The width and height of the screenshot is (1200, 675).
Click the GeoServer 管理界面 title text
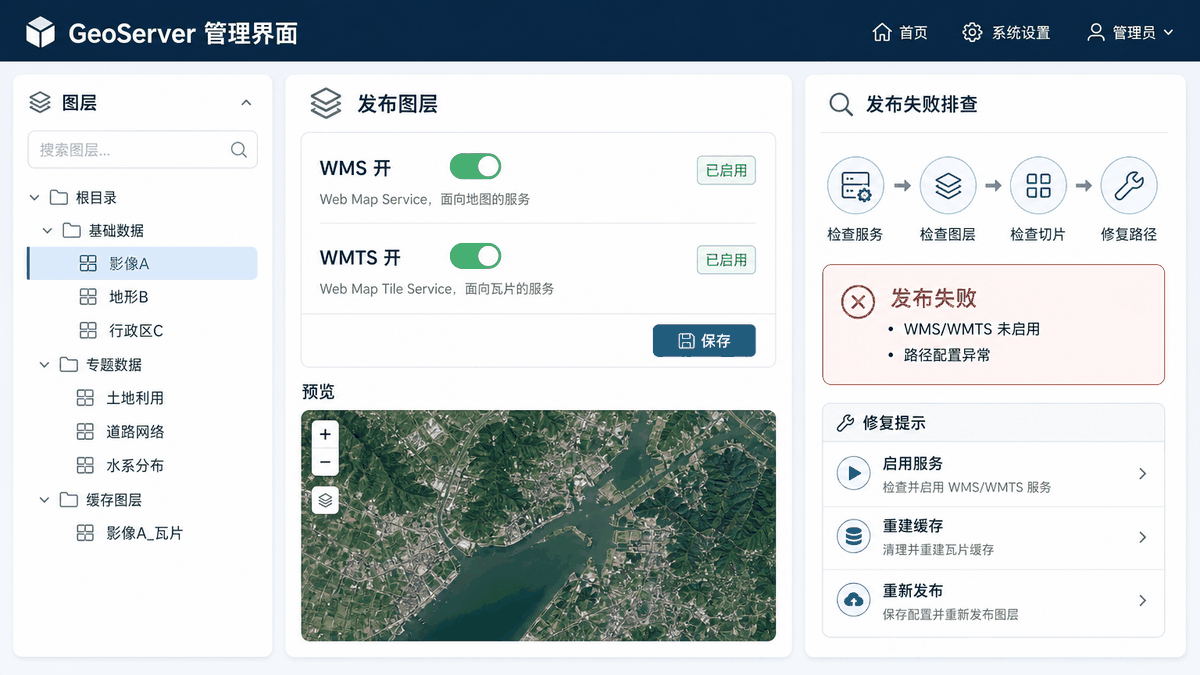pos(183,33)
